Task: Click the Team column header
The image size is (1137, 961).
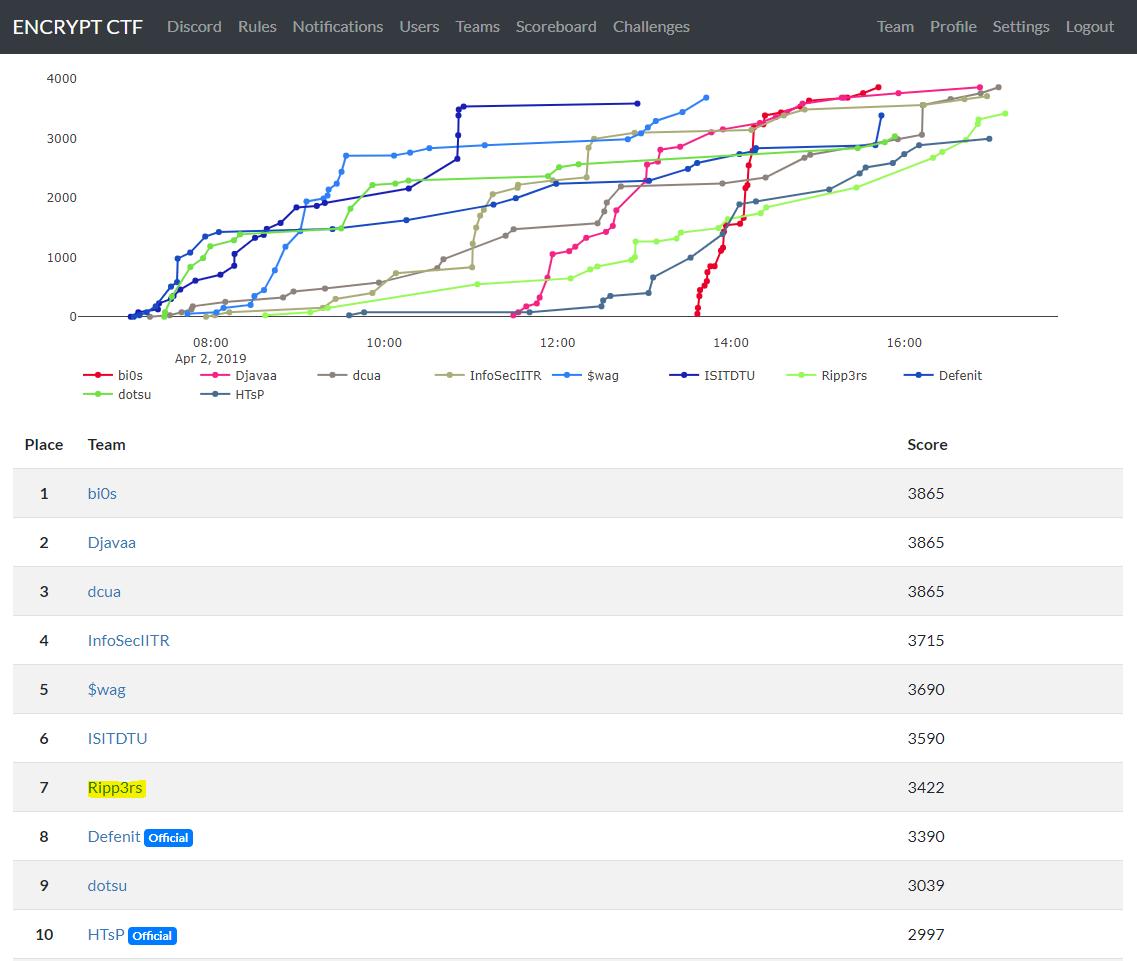Action: tap(107, 445)
